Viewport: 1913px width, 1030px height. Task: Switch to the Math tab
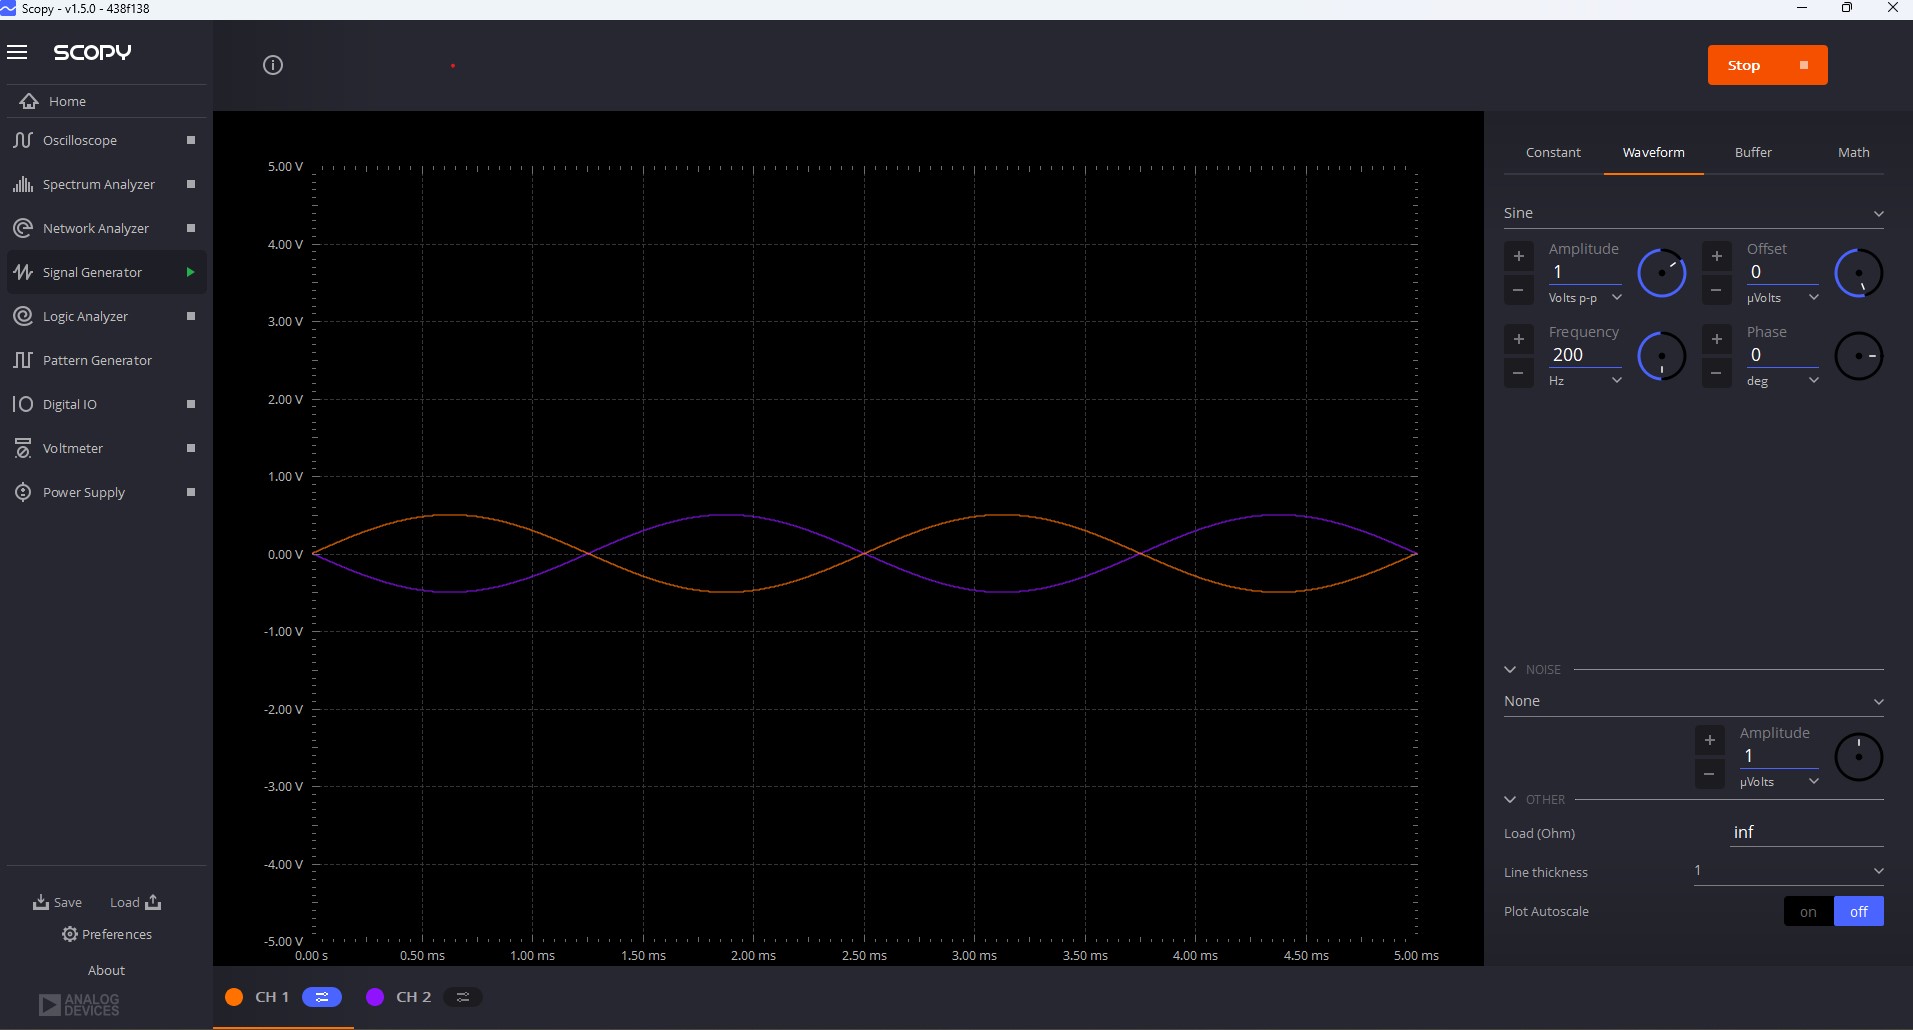tap(1854, 152)
